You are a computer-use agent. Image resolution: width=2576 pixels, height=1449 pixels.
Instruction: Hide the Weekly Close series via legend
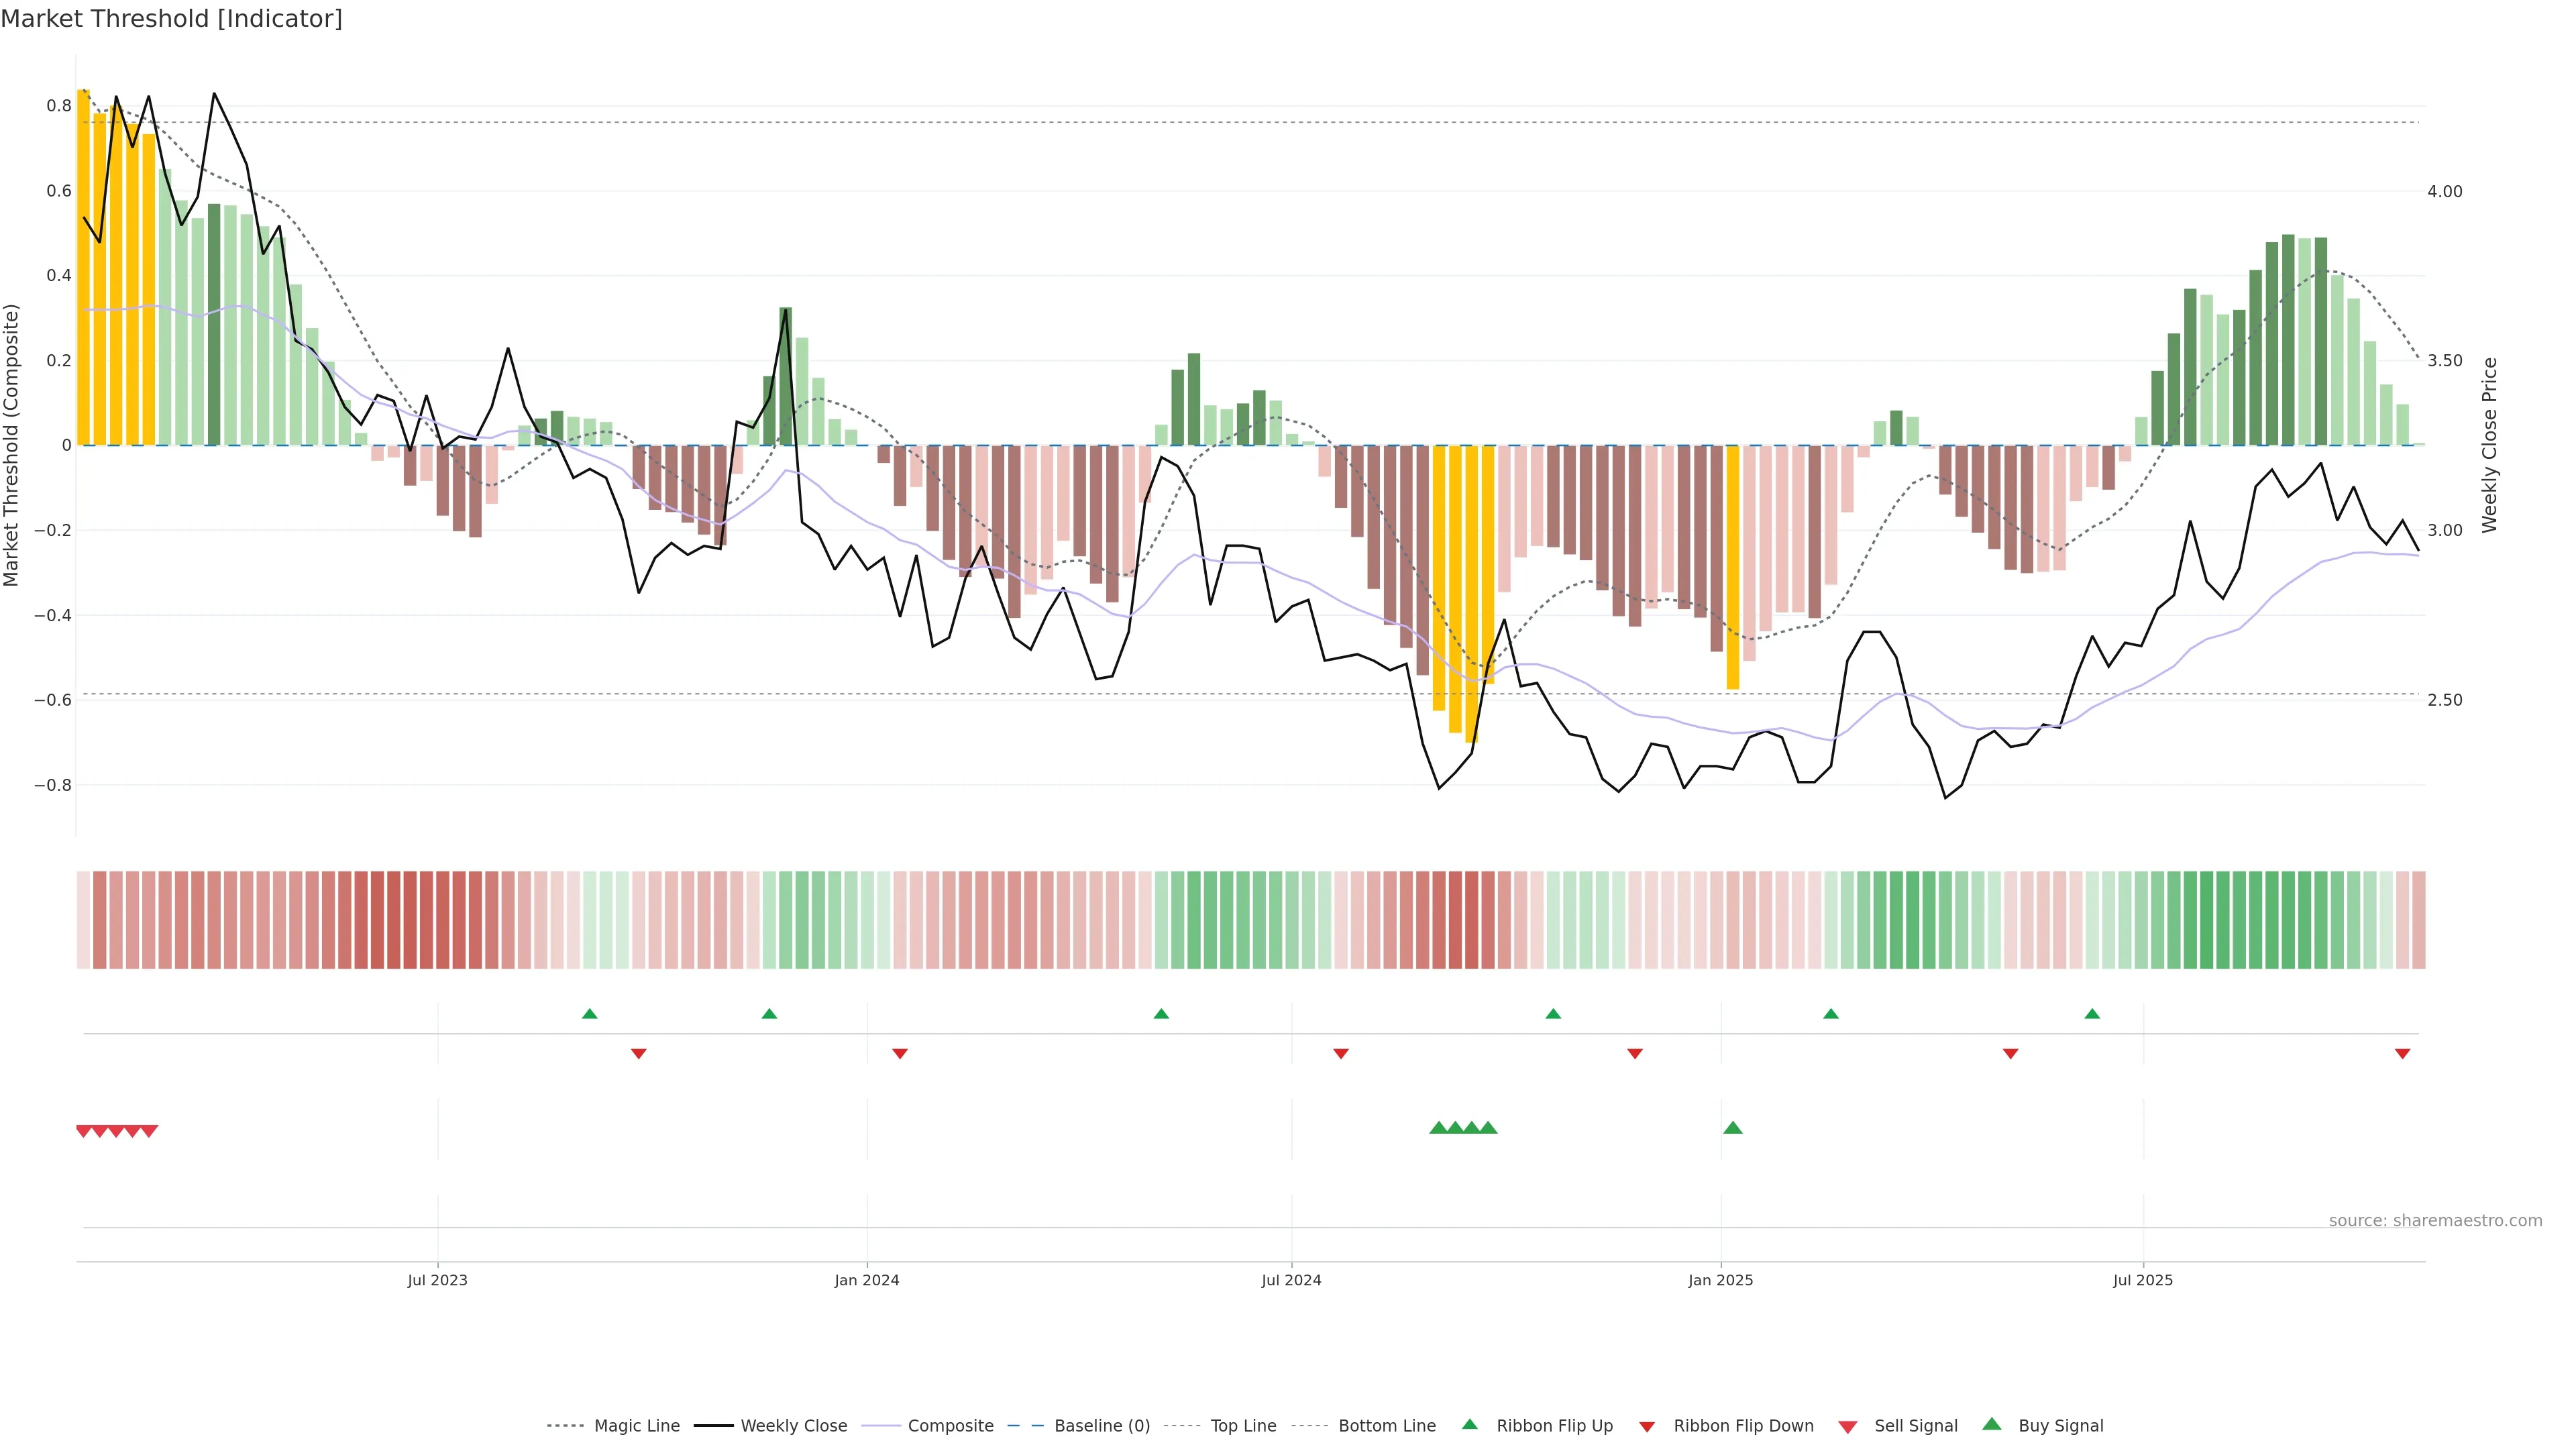tap(793, 1426)
